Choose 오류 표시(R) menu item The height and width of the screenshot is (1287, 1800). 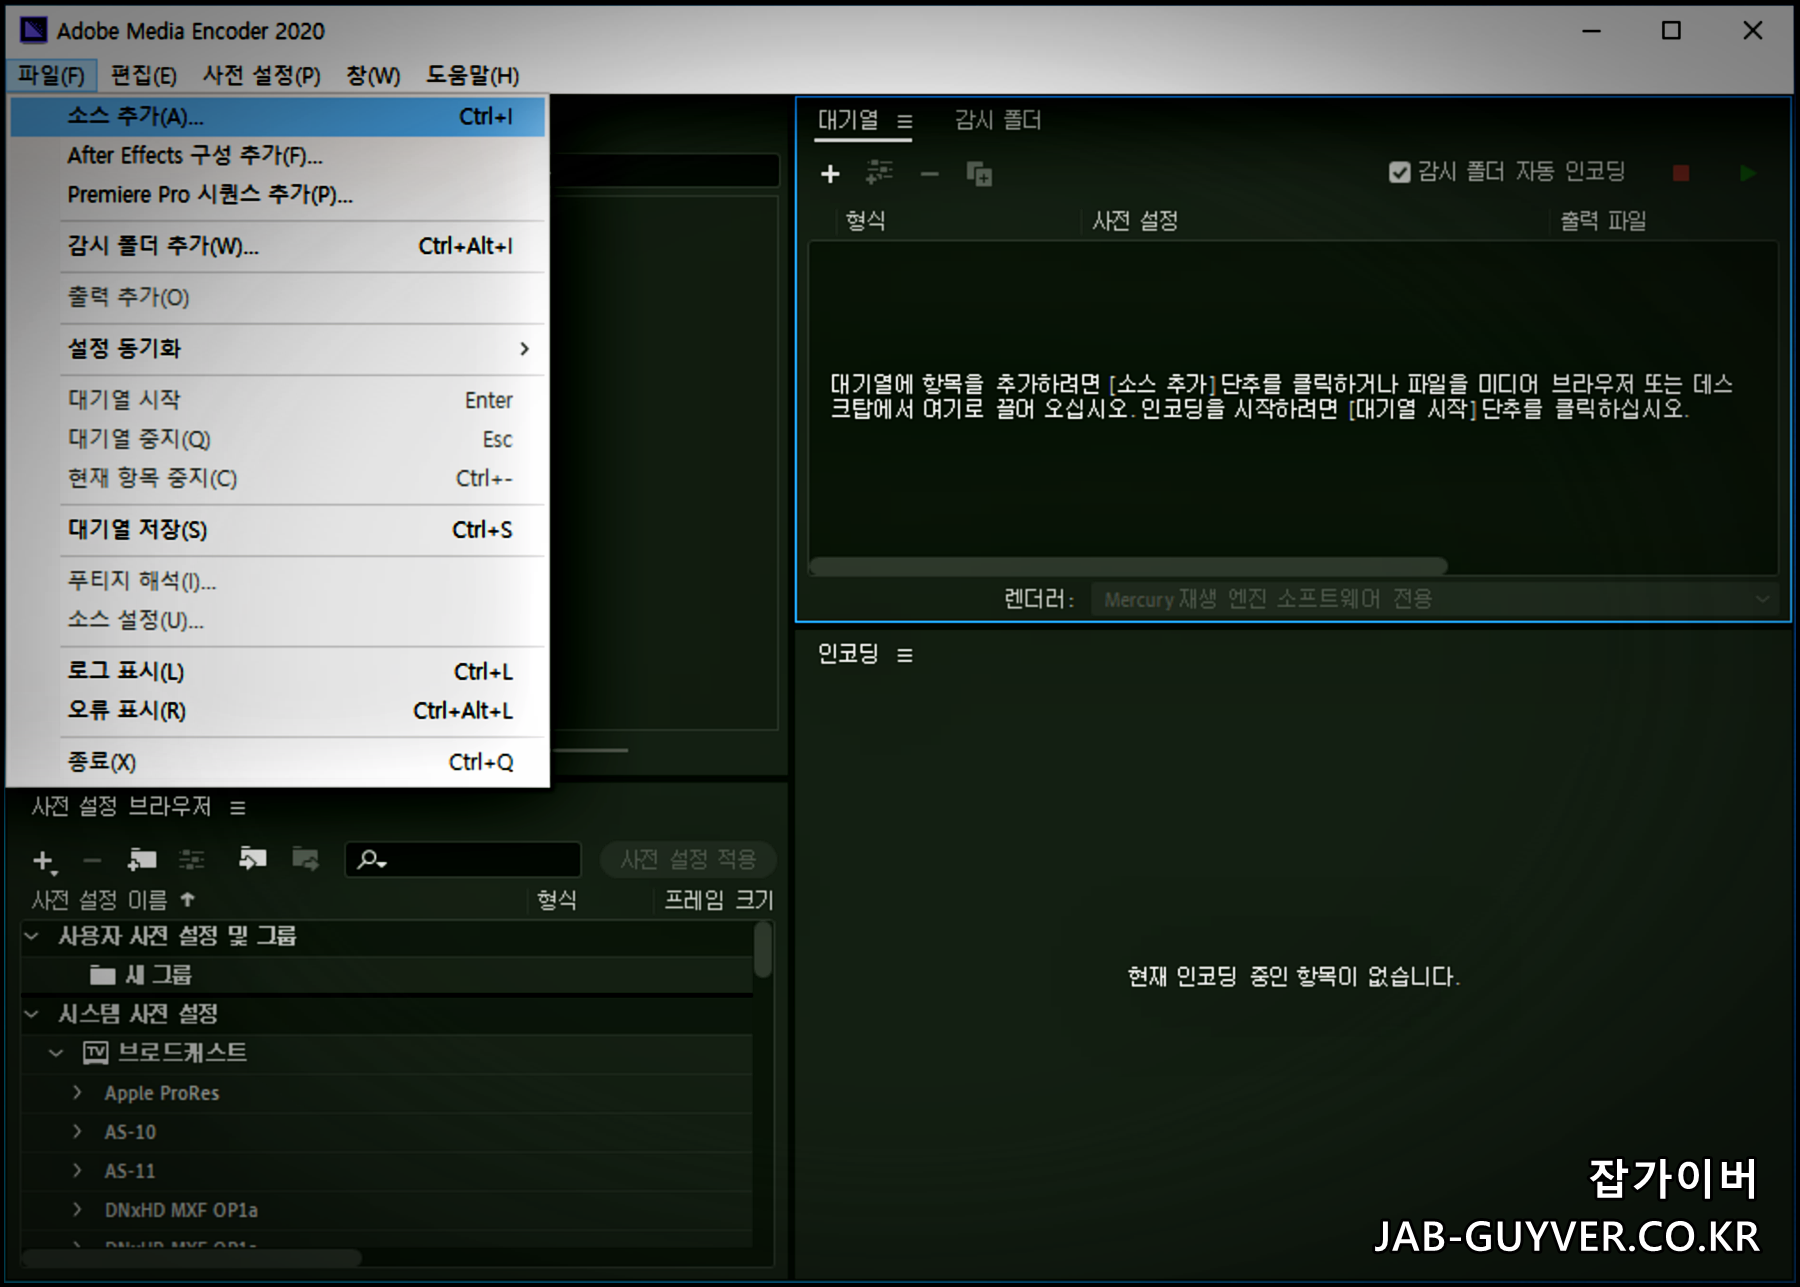[x=278, y=711]
